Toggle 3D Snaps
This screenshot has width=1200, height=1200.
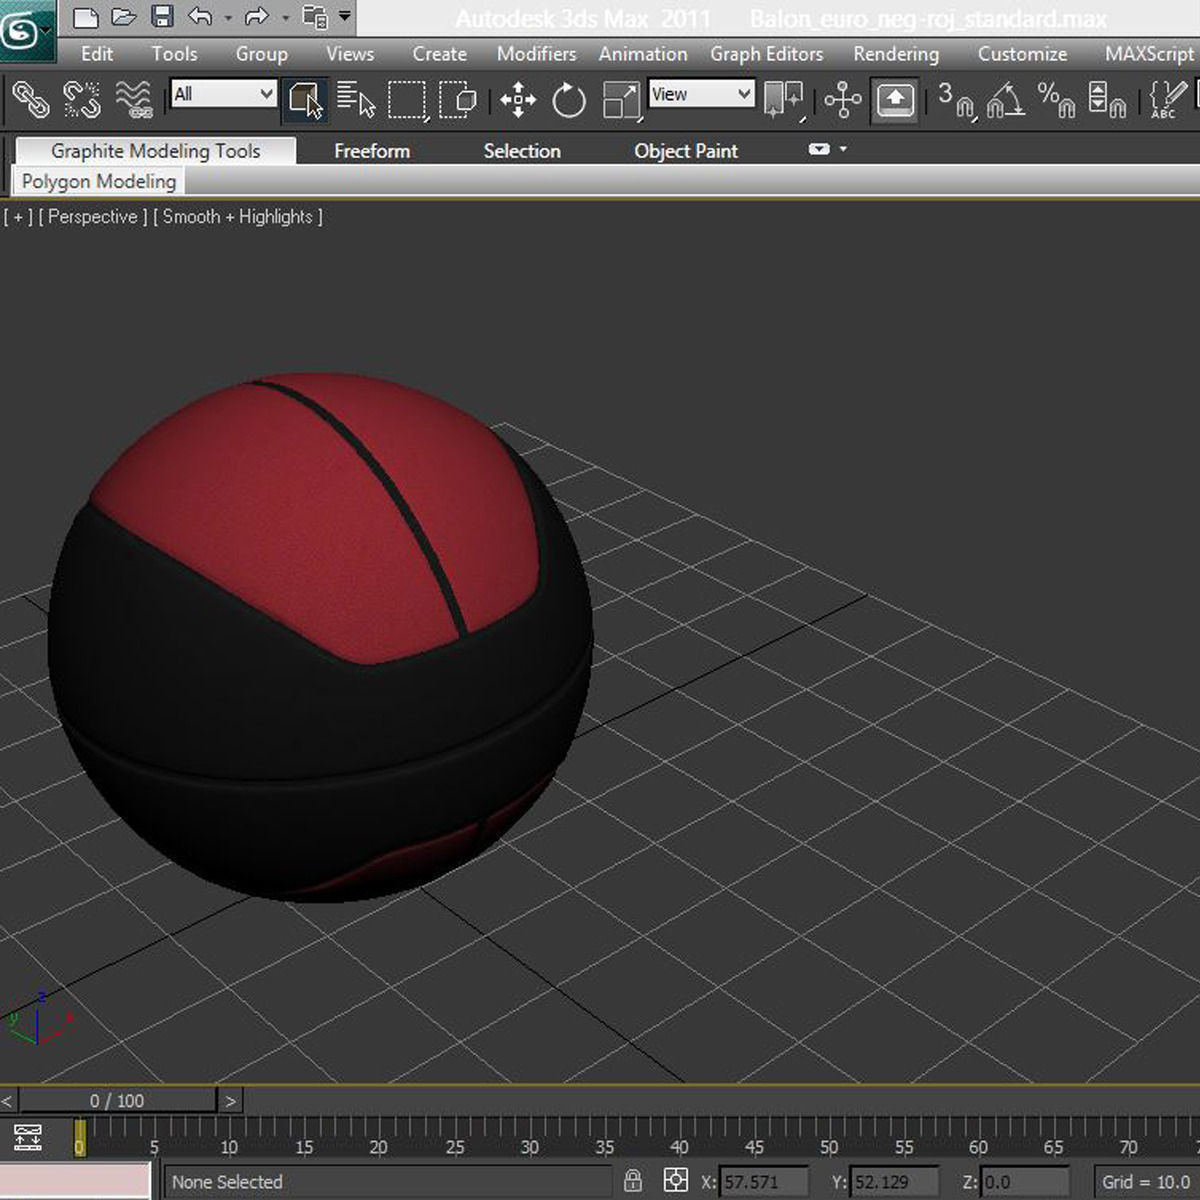[955, 100]
